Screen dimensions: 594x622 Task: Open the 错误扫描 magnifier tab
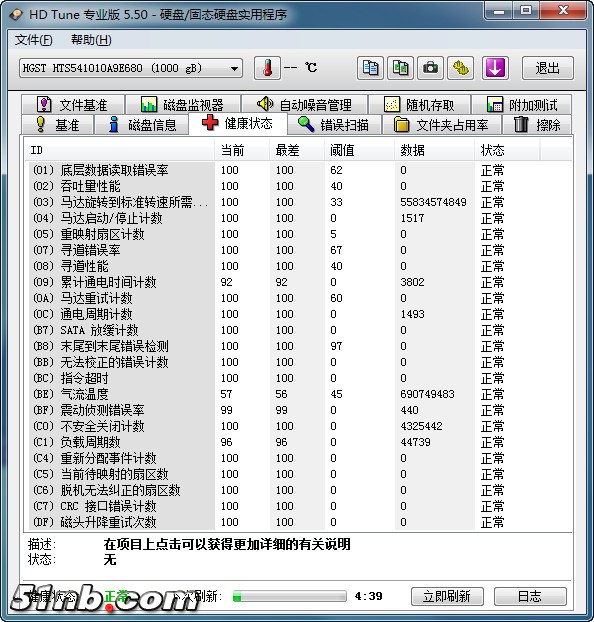(334, 125)
